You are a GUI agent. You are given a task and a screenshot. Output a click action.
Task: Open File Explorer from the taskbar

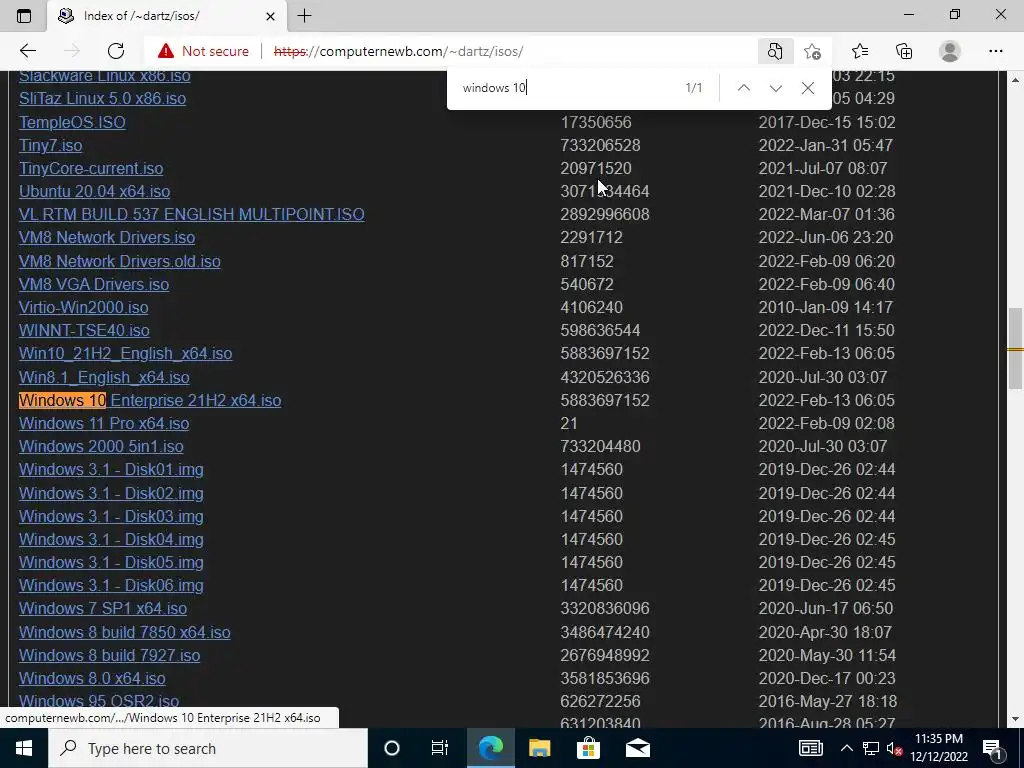coord(539,748)
